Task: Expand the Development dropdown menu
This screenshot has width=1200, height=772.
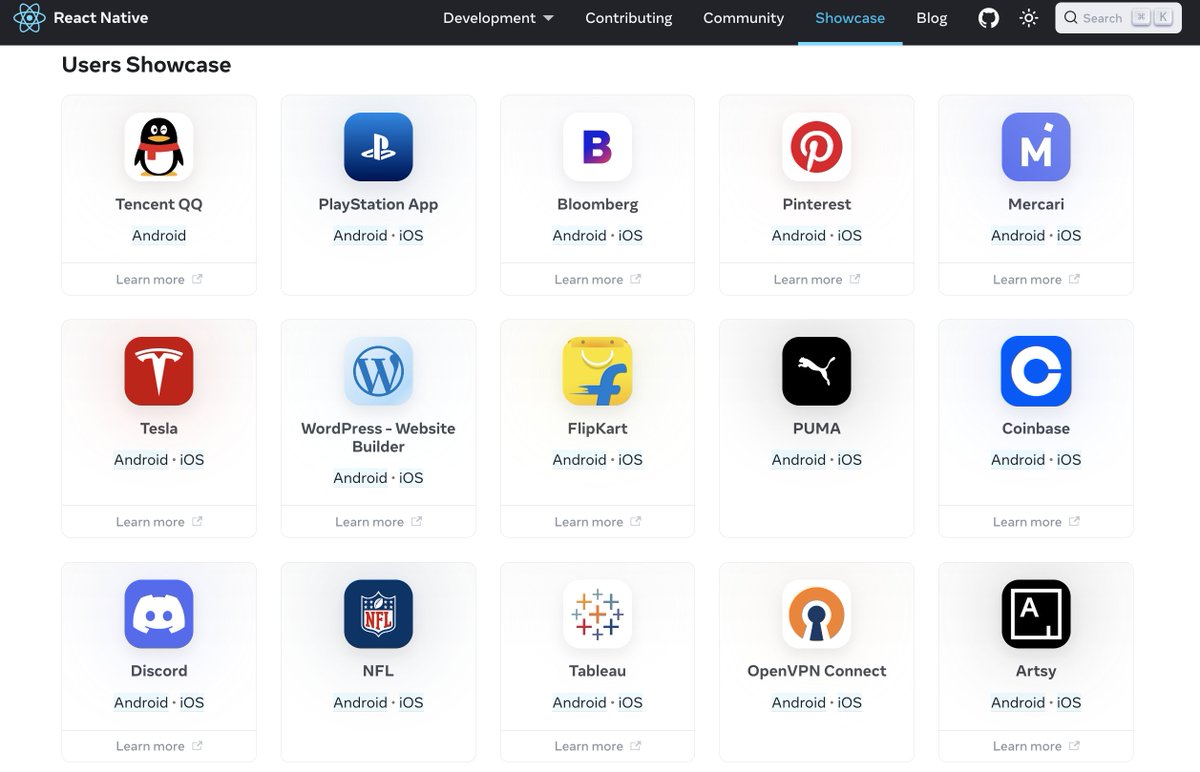Action: tap(498, 17)
